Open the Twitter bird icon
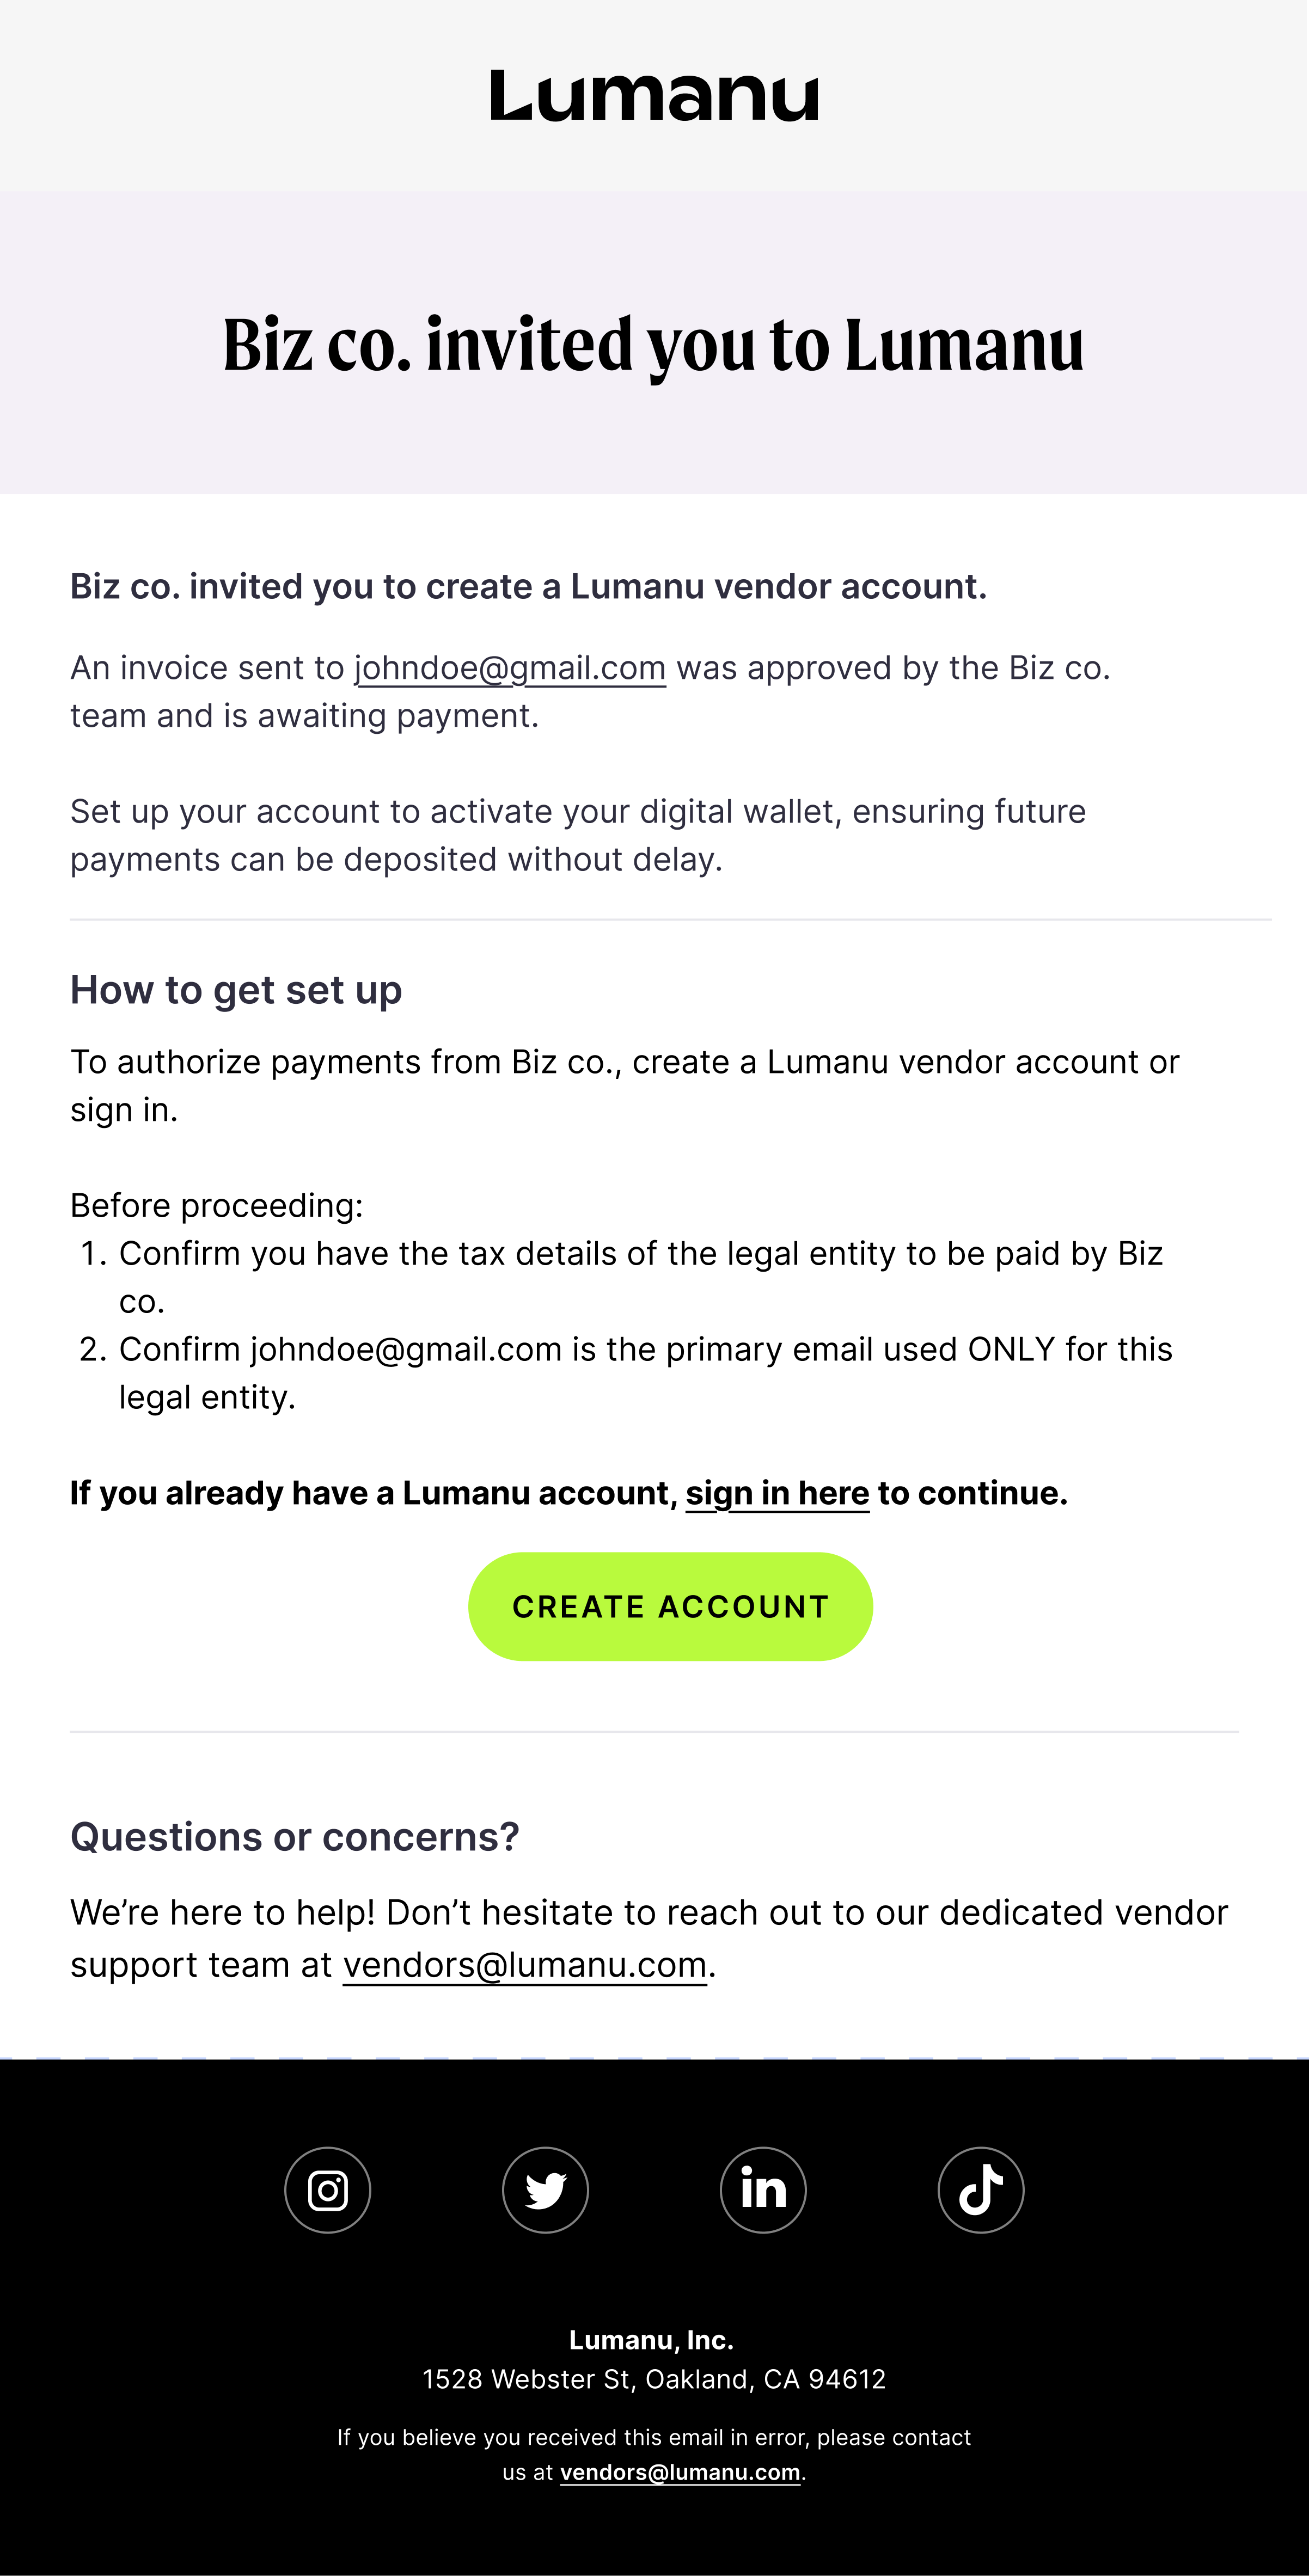This screenshot has height=2576, width=1309. (x=545, y=2190)
